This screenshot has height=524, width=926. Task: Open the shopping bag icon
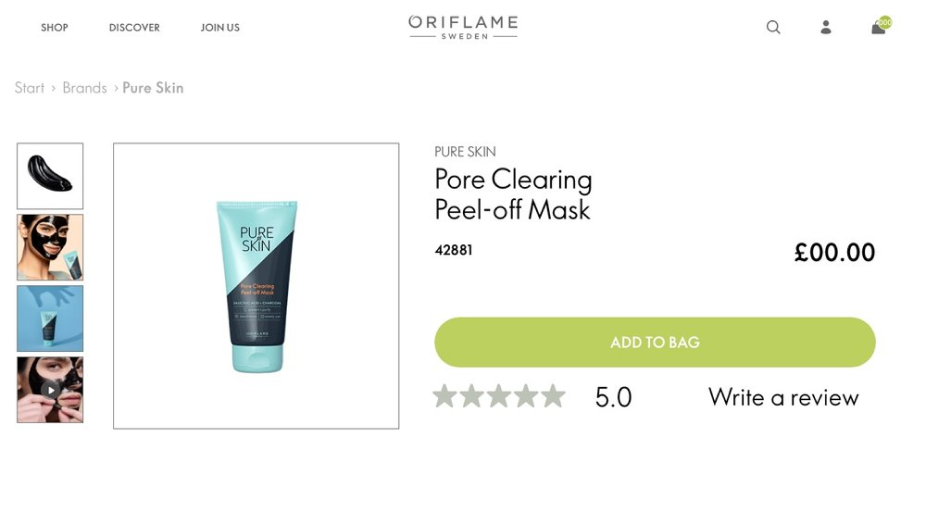878,27
